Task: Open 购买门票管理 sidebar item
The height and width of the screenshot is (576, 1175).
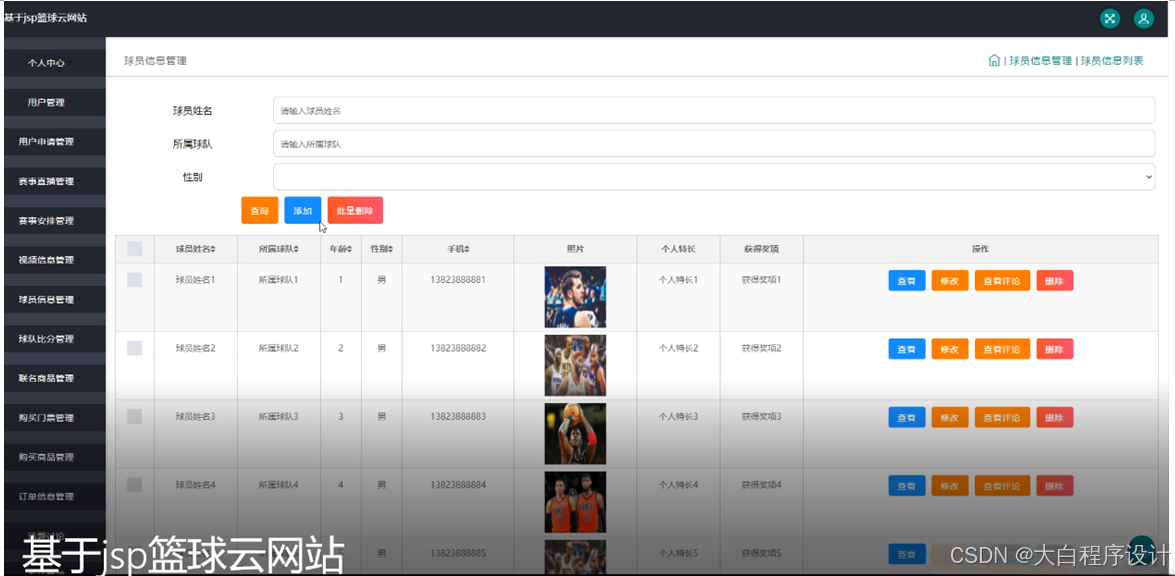Action: (55, 418)
